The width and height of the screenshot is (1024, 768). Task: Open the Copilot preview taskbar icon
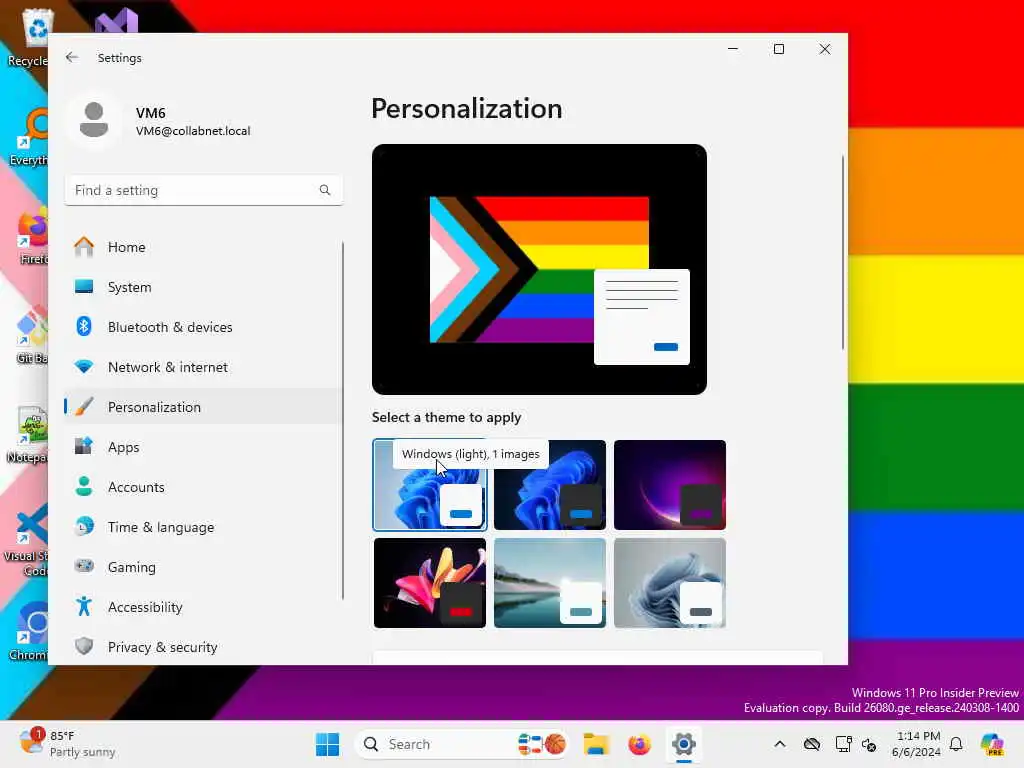(991, 744)
